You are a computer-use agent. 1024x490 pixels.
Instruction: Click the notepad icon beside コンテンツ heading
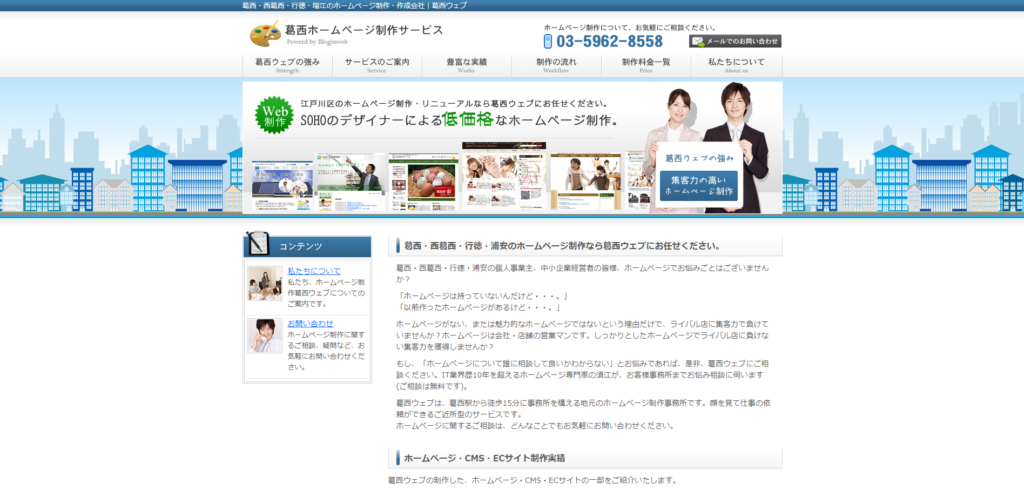tap(259, 244)
